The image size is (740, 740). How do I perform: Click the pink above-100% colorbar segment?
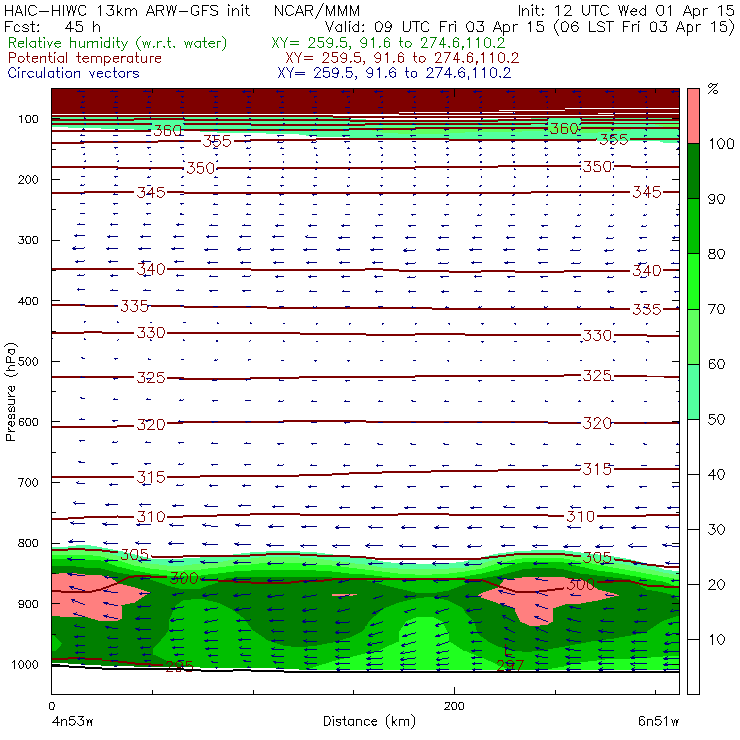(693, 116)
